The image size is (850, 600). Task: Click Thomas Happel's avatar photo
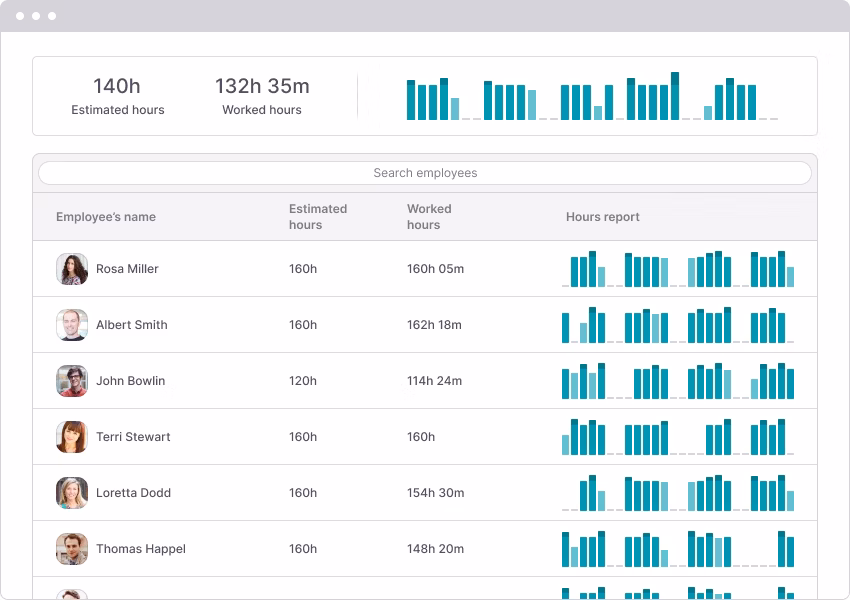tap(71, 549)
